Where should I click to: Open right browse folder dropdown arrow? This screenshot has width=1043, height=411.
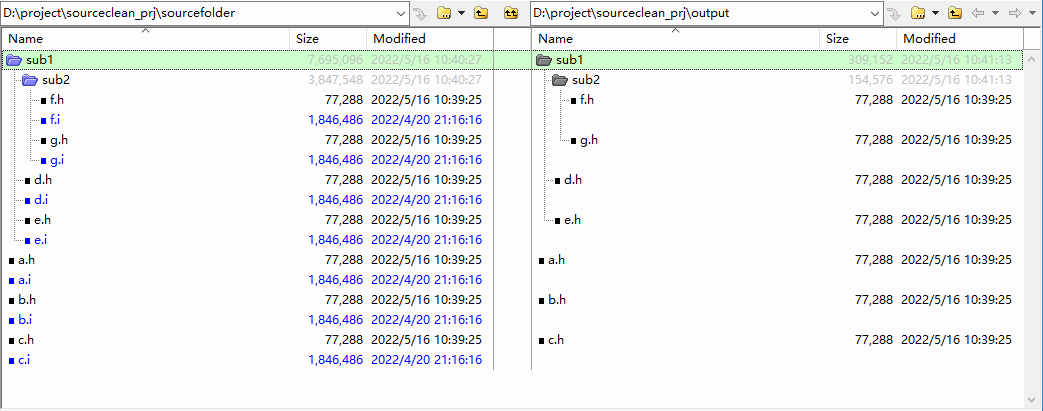tap(936, 13)
